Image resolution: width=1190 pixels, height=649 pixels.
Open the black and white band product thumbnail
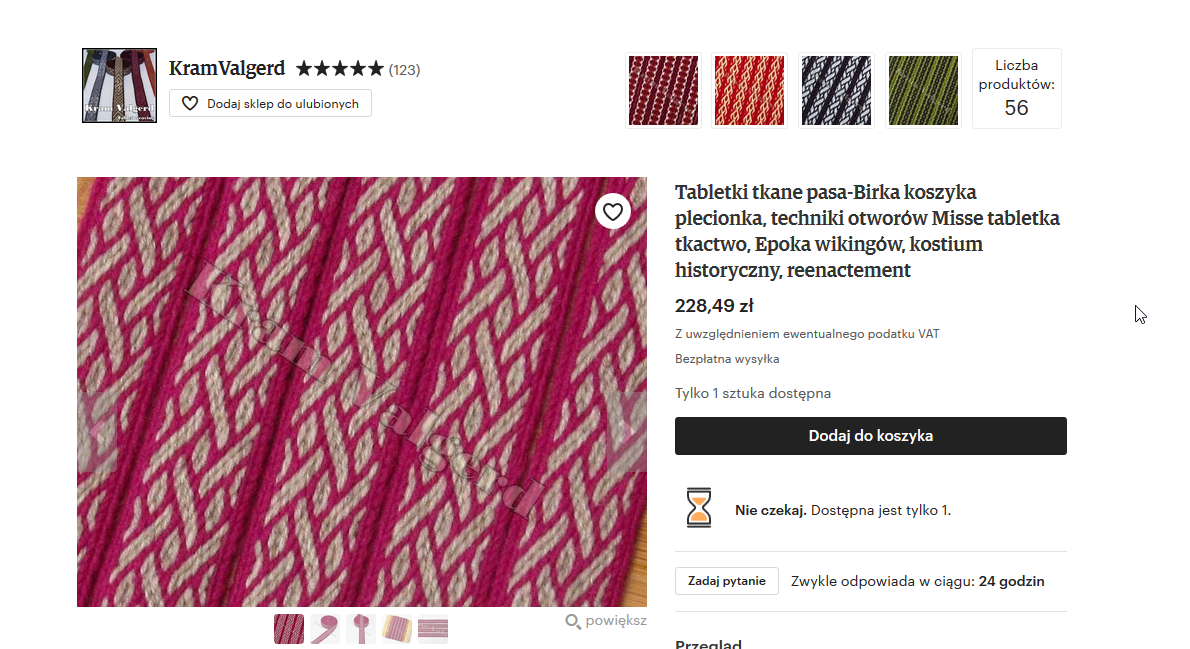[x=836, y=90]
